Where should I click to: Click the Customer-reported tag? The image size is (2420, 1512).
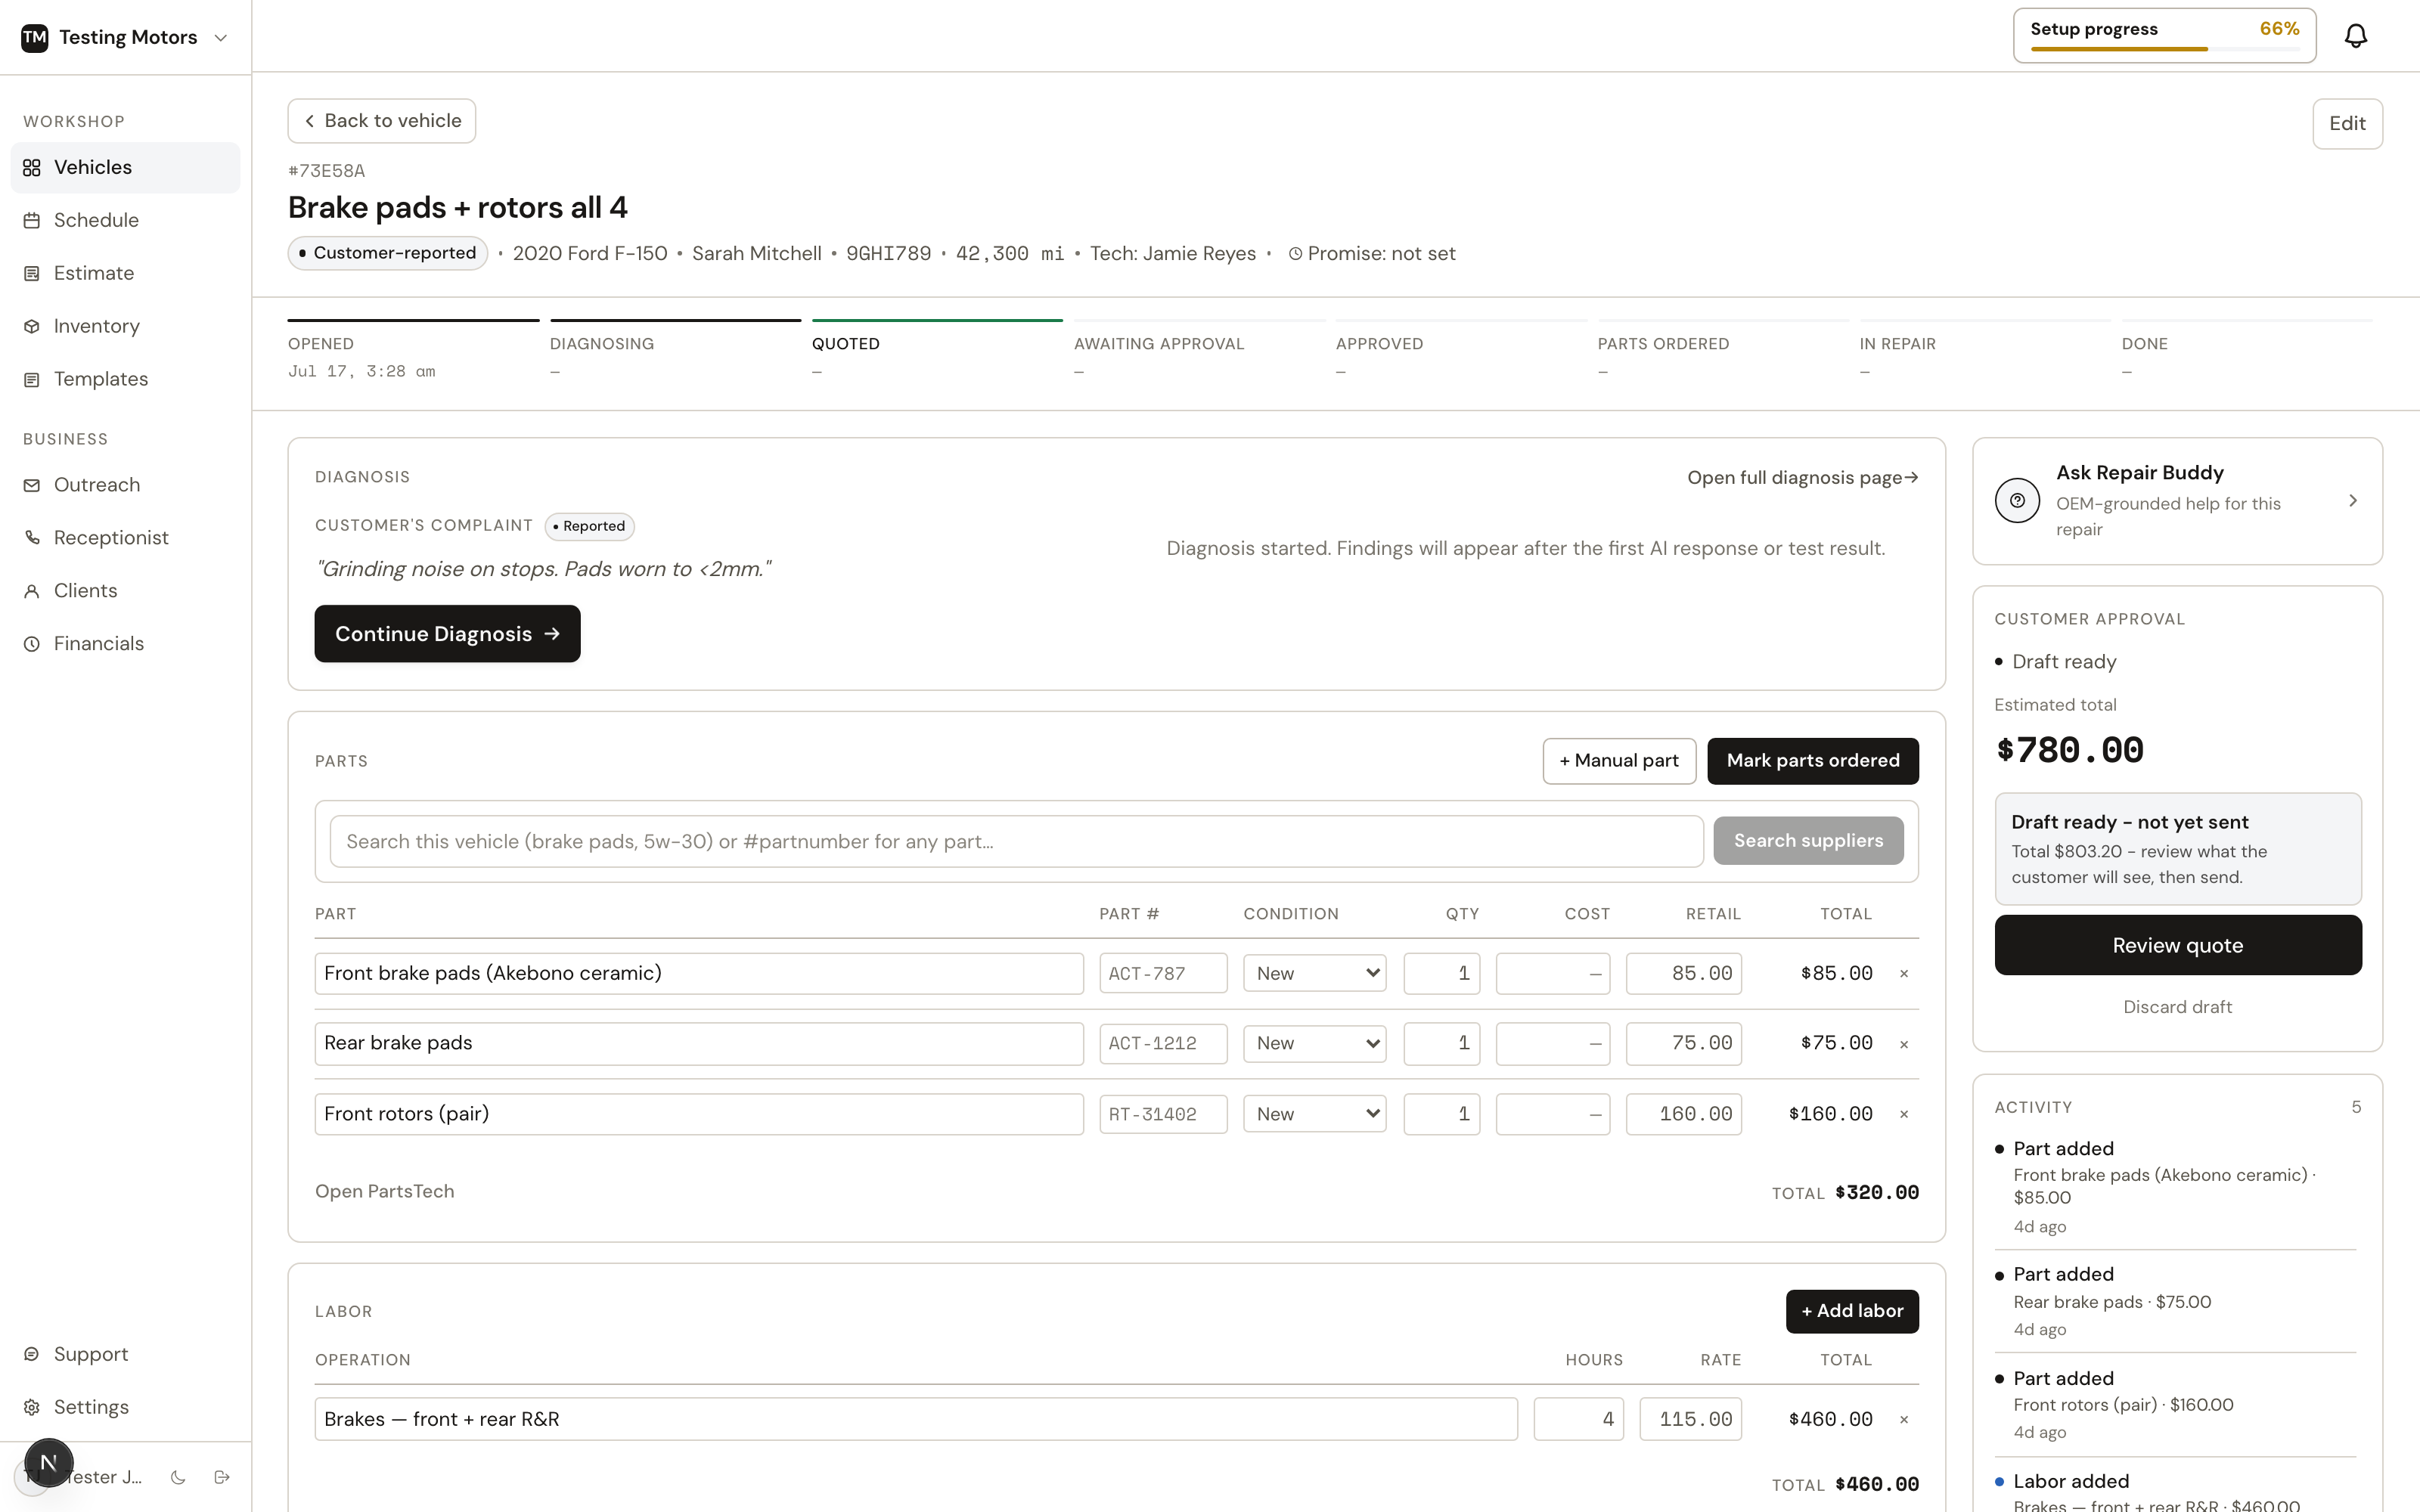(x=387, y=253)
